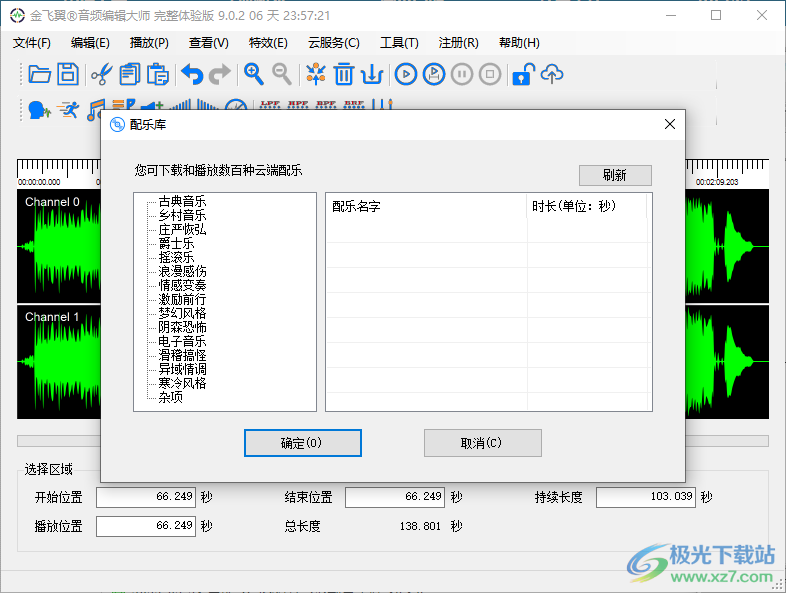This screenshot has width=786, height=593.
Task: Save the audio with floppy disk icon
Action: (68, 74)
